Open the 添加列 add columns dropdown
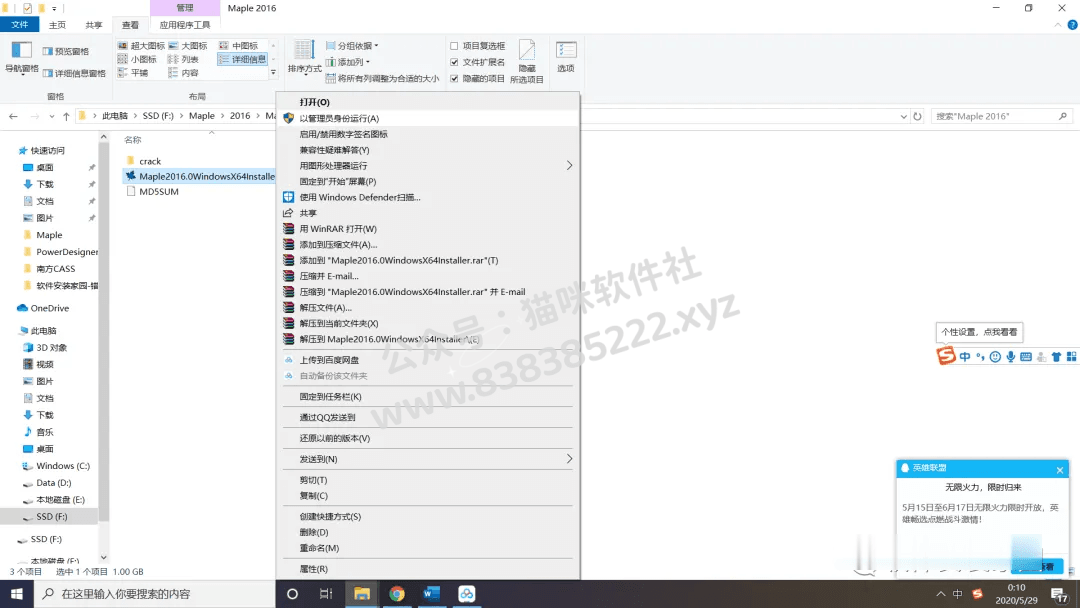 [348, 62]
